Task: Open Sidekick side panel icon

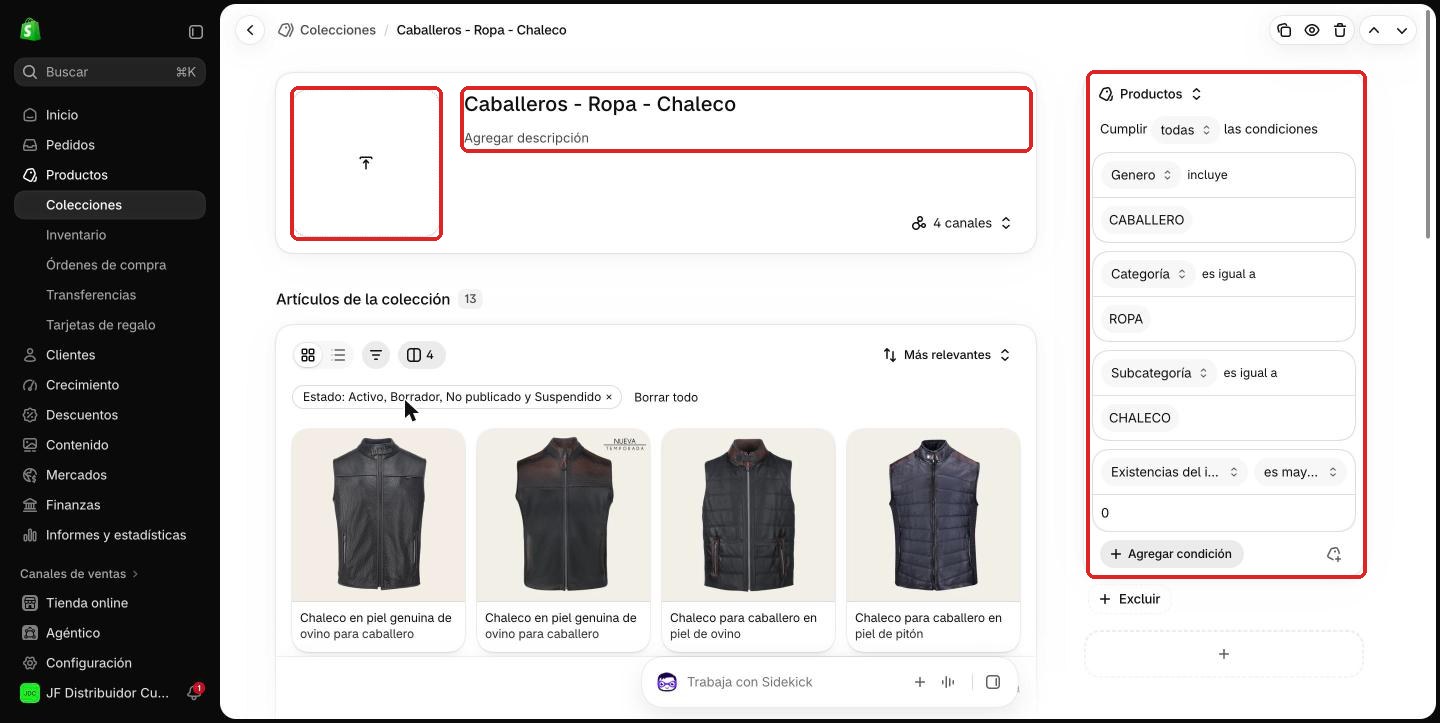Action: click(x=993, y=682)
